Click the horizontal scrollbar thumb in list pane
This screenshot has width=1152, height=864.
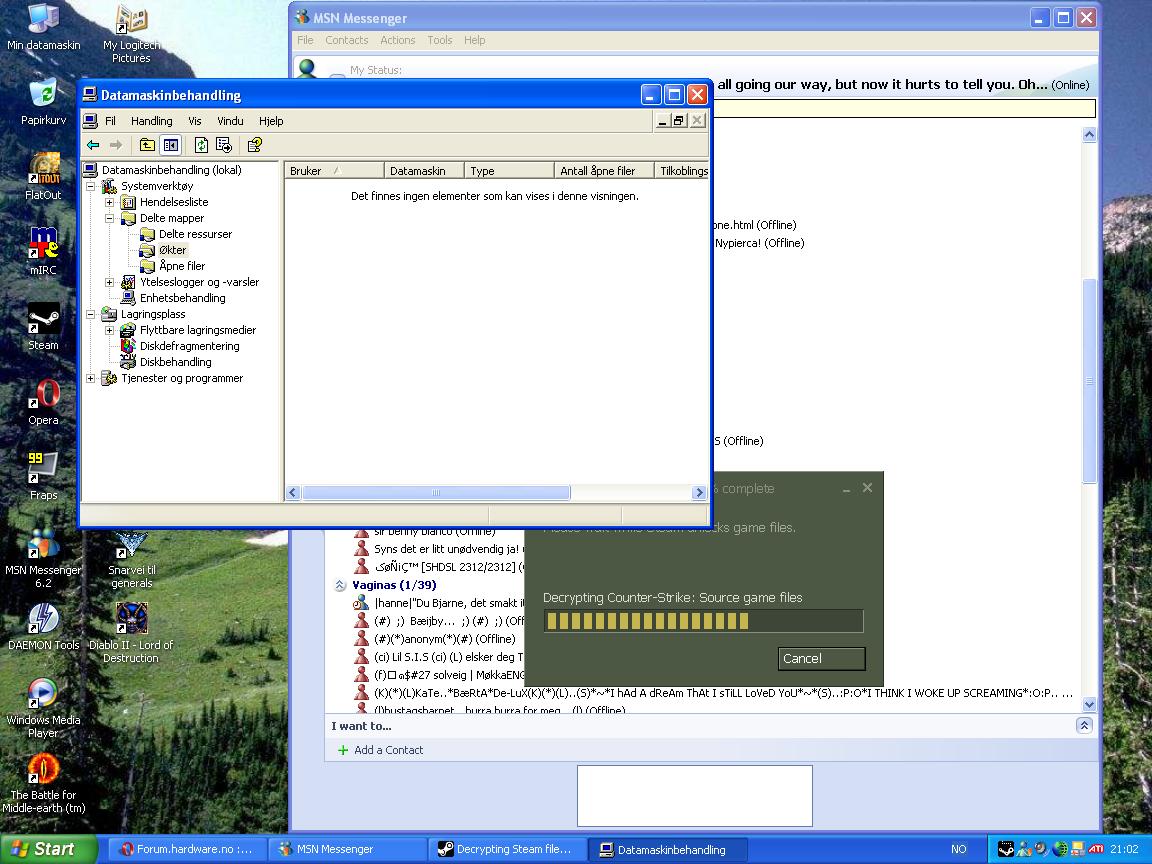(x=436, y=493)
